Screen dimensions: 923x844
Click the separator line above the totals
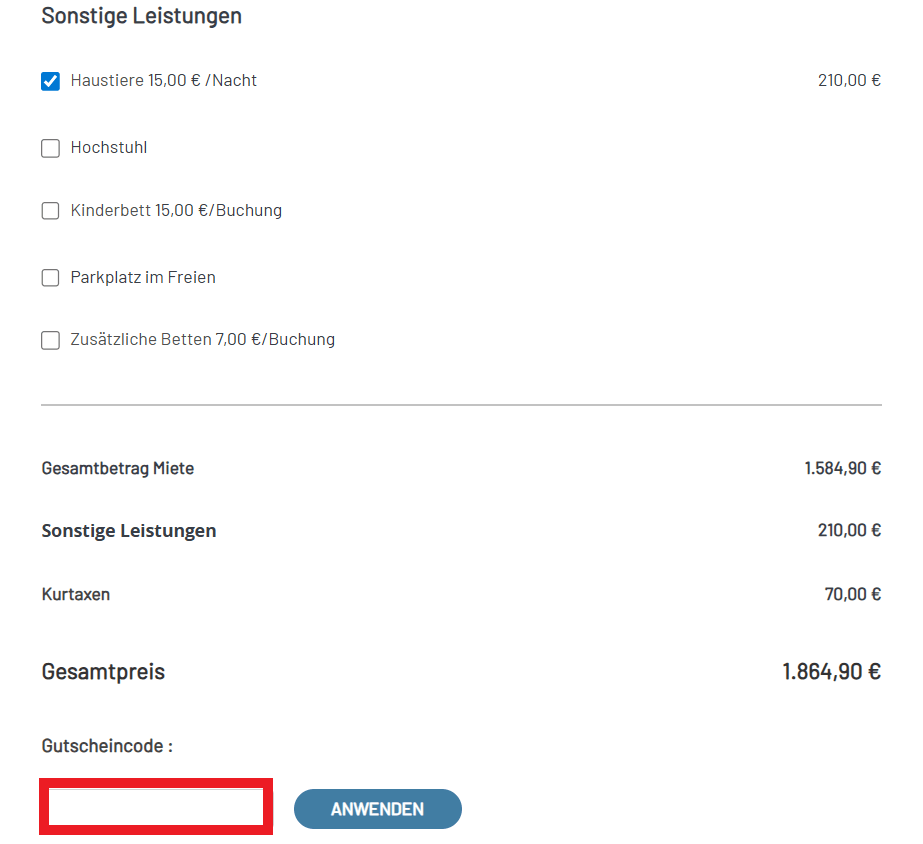[460, 405]
